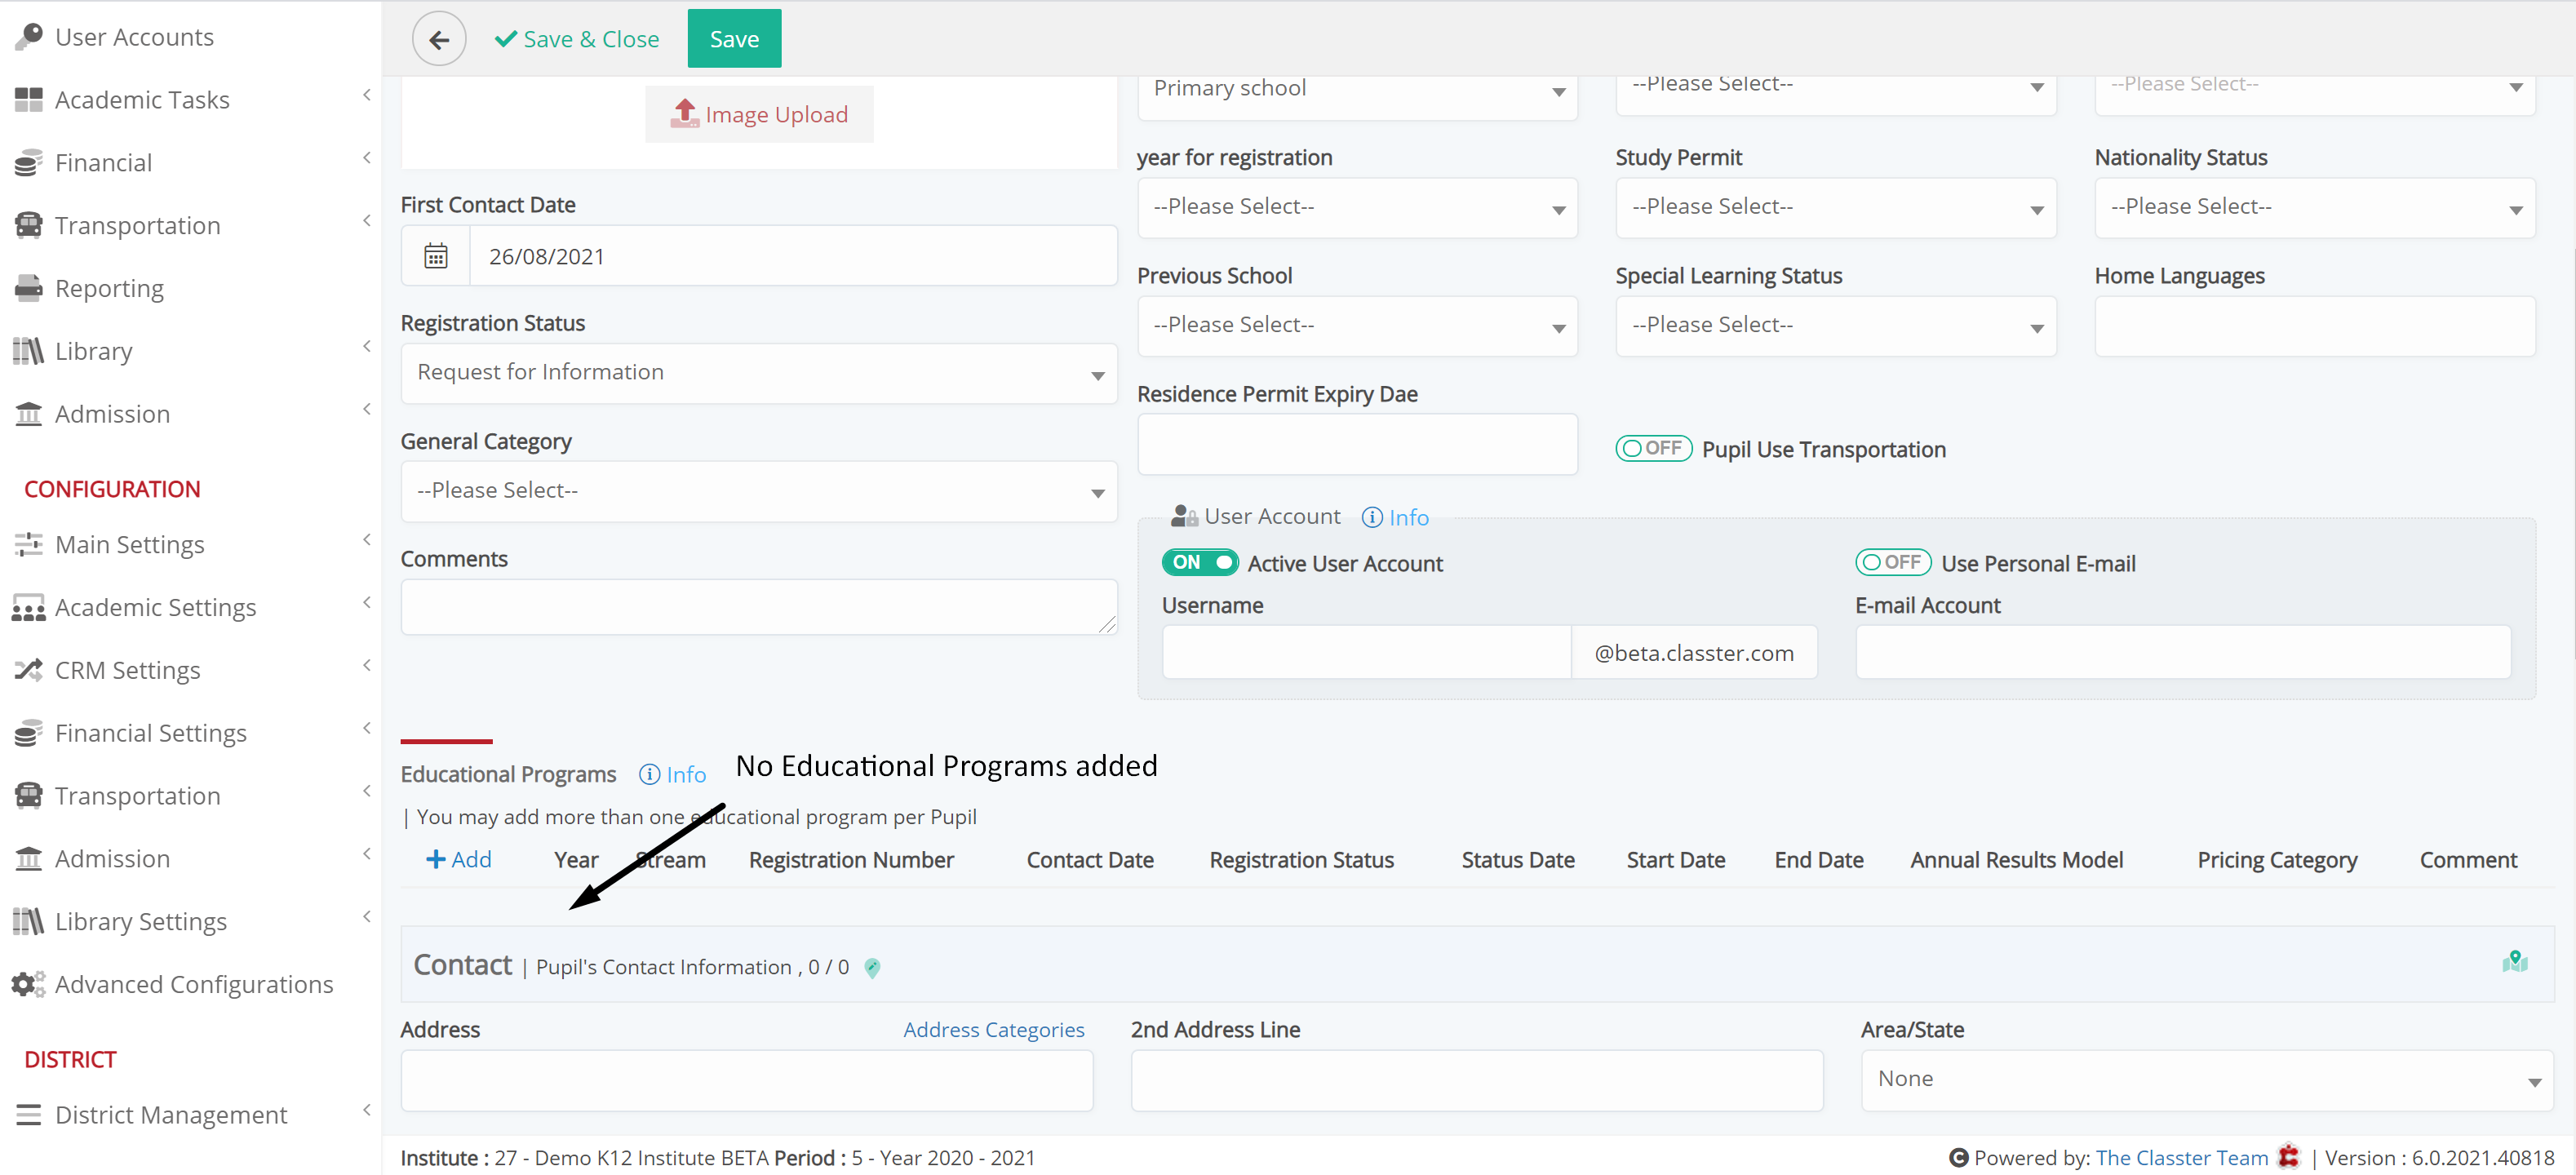The width and height of the screenshot is (2576, 1175).
Task: Click the Library Settings books icon
Action: pos(29,921)
